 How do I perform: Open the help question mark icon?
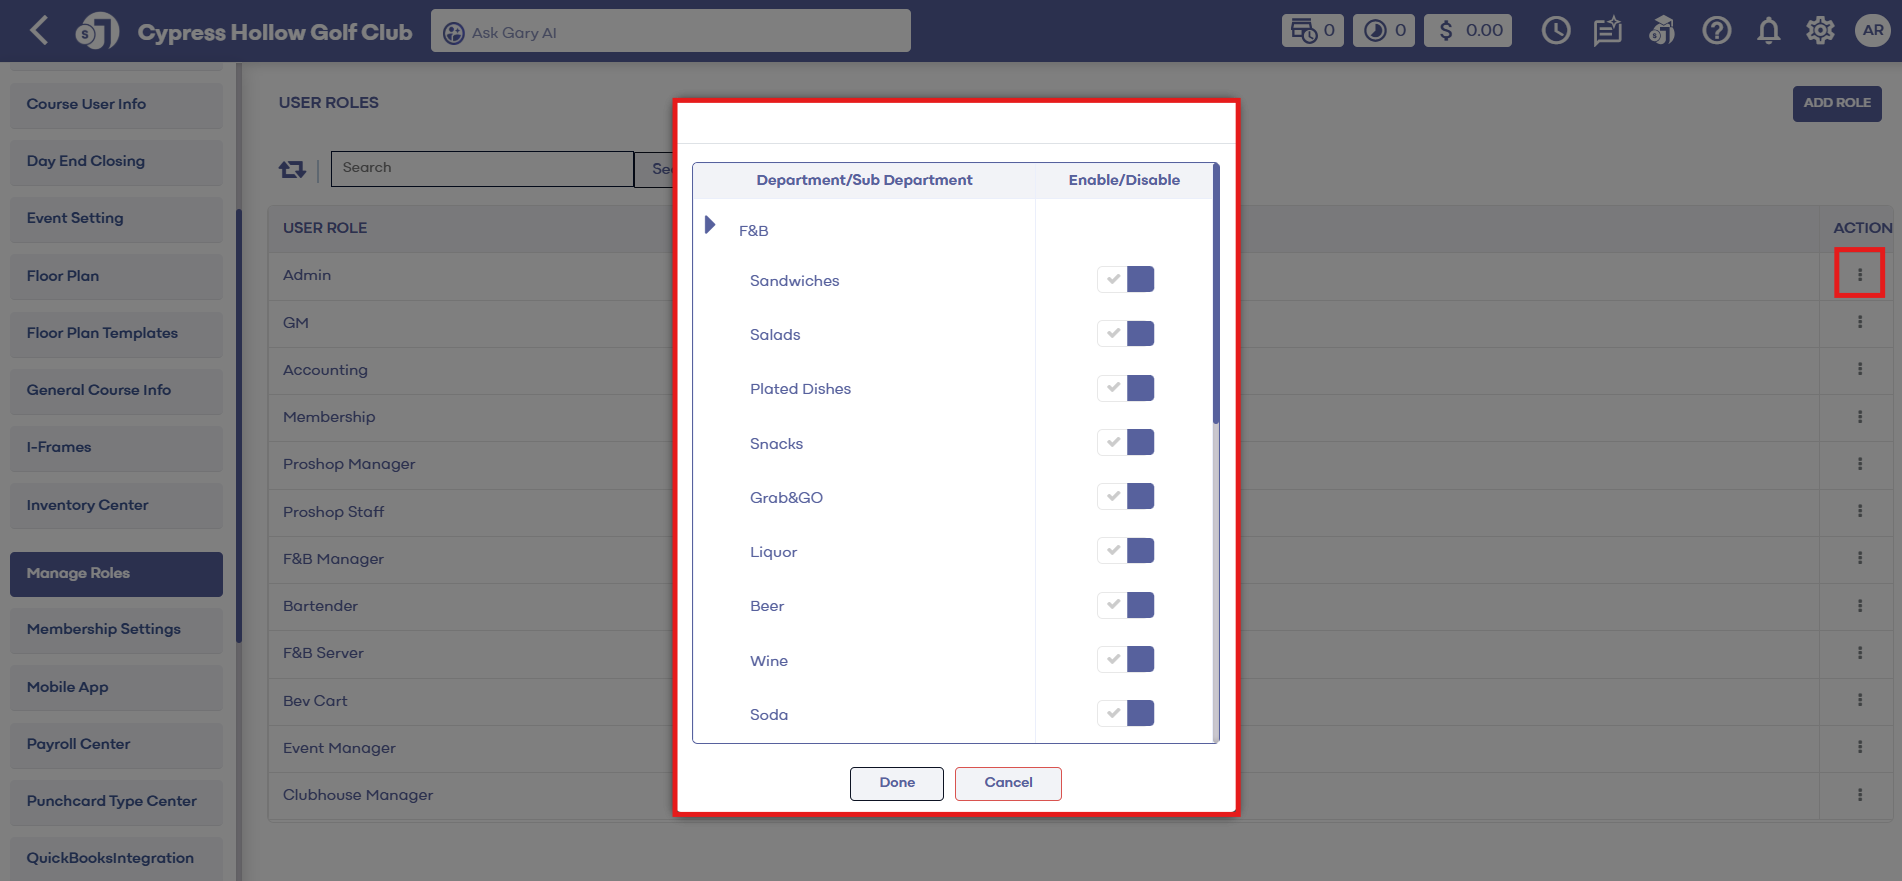(x=1716, y=31)
